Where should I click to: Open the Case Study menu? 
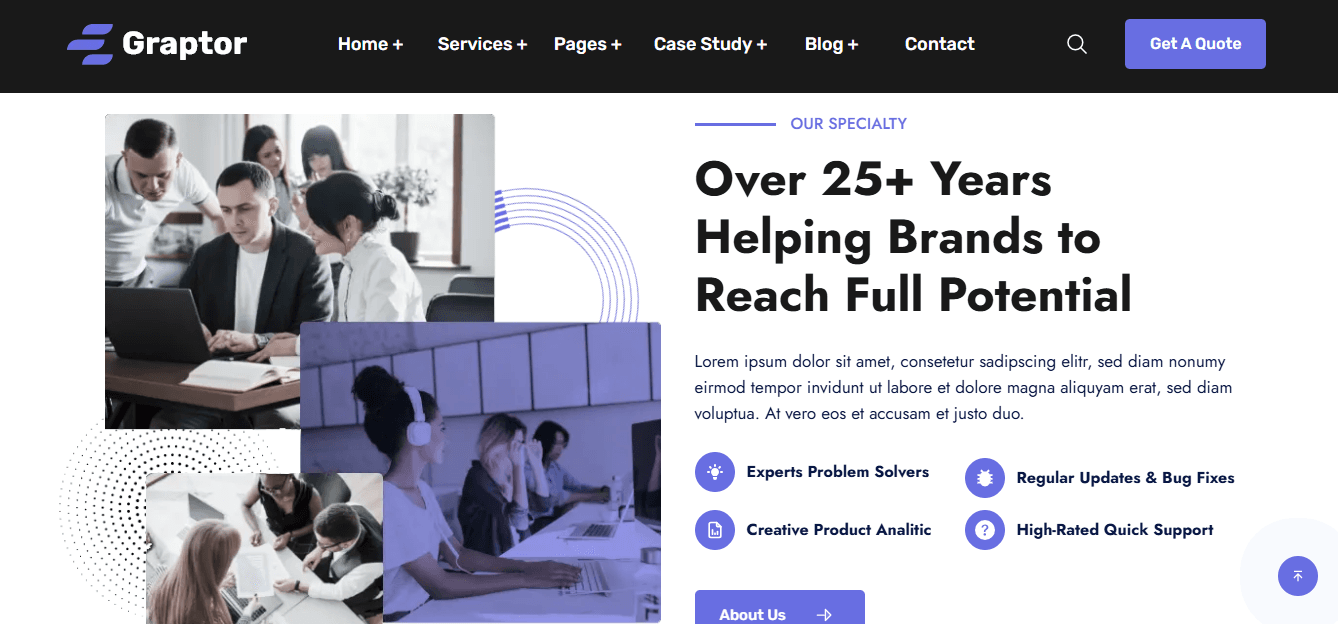[710, 44]
